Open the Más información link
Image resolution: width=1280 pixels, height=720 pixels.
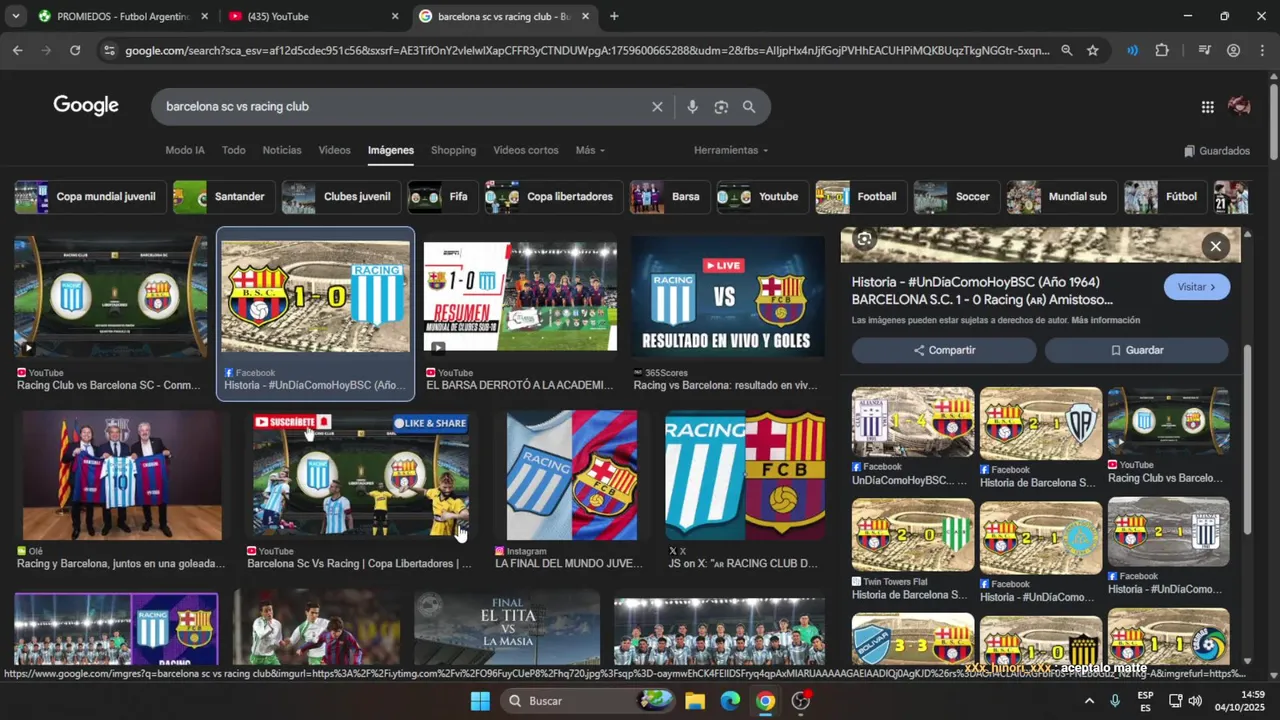coord(1106,320)
